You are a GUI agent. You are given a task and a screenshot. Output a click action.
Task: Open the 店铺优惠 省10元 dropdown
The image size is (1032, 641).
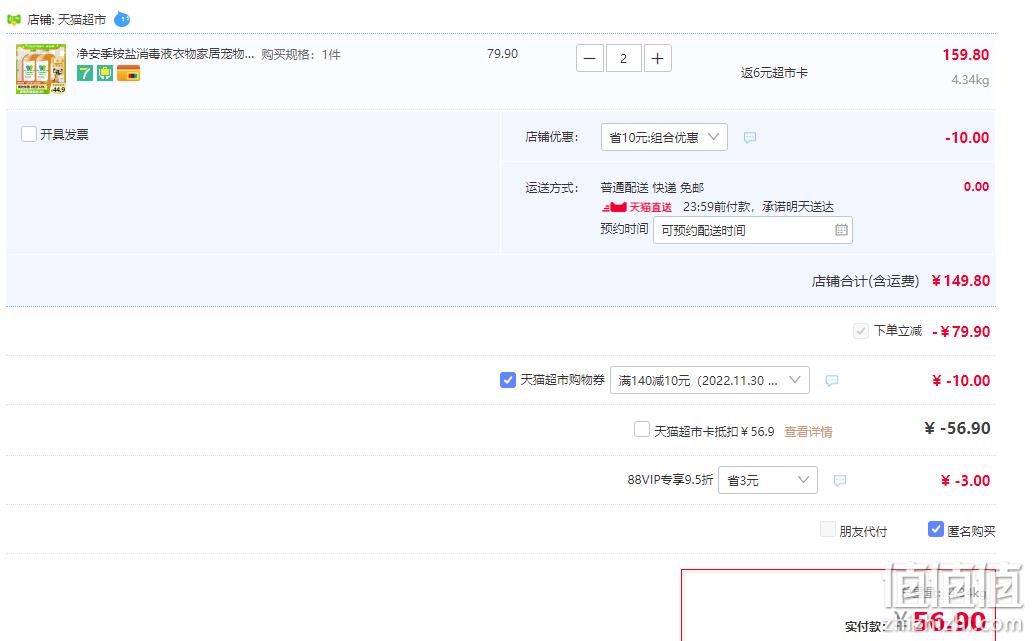(664, 137)
